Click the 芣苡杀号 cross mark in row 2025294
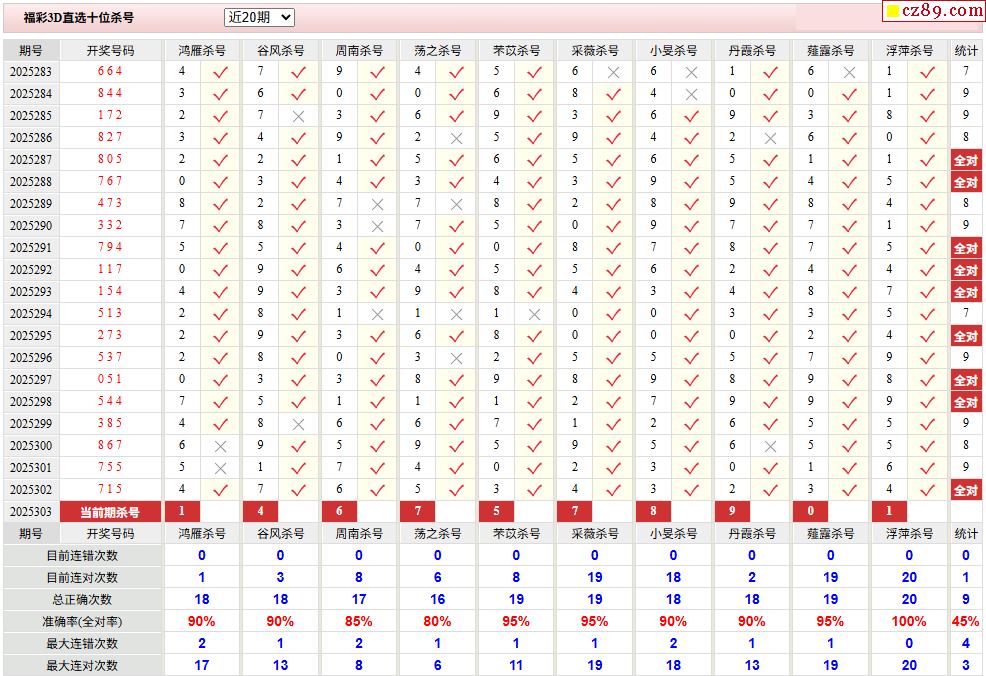 534,314
